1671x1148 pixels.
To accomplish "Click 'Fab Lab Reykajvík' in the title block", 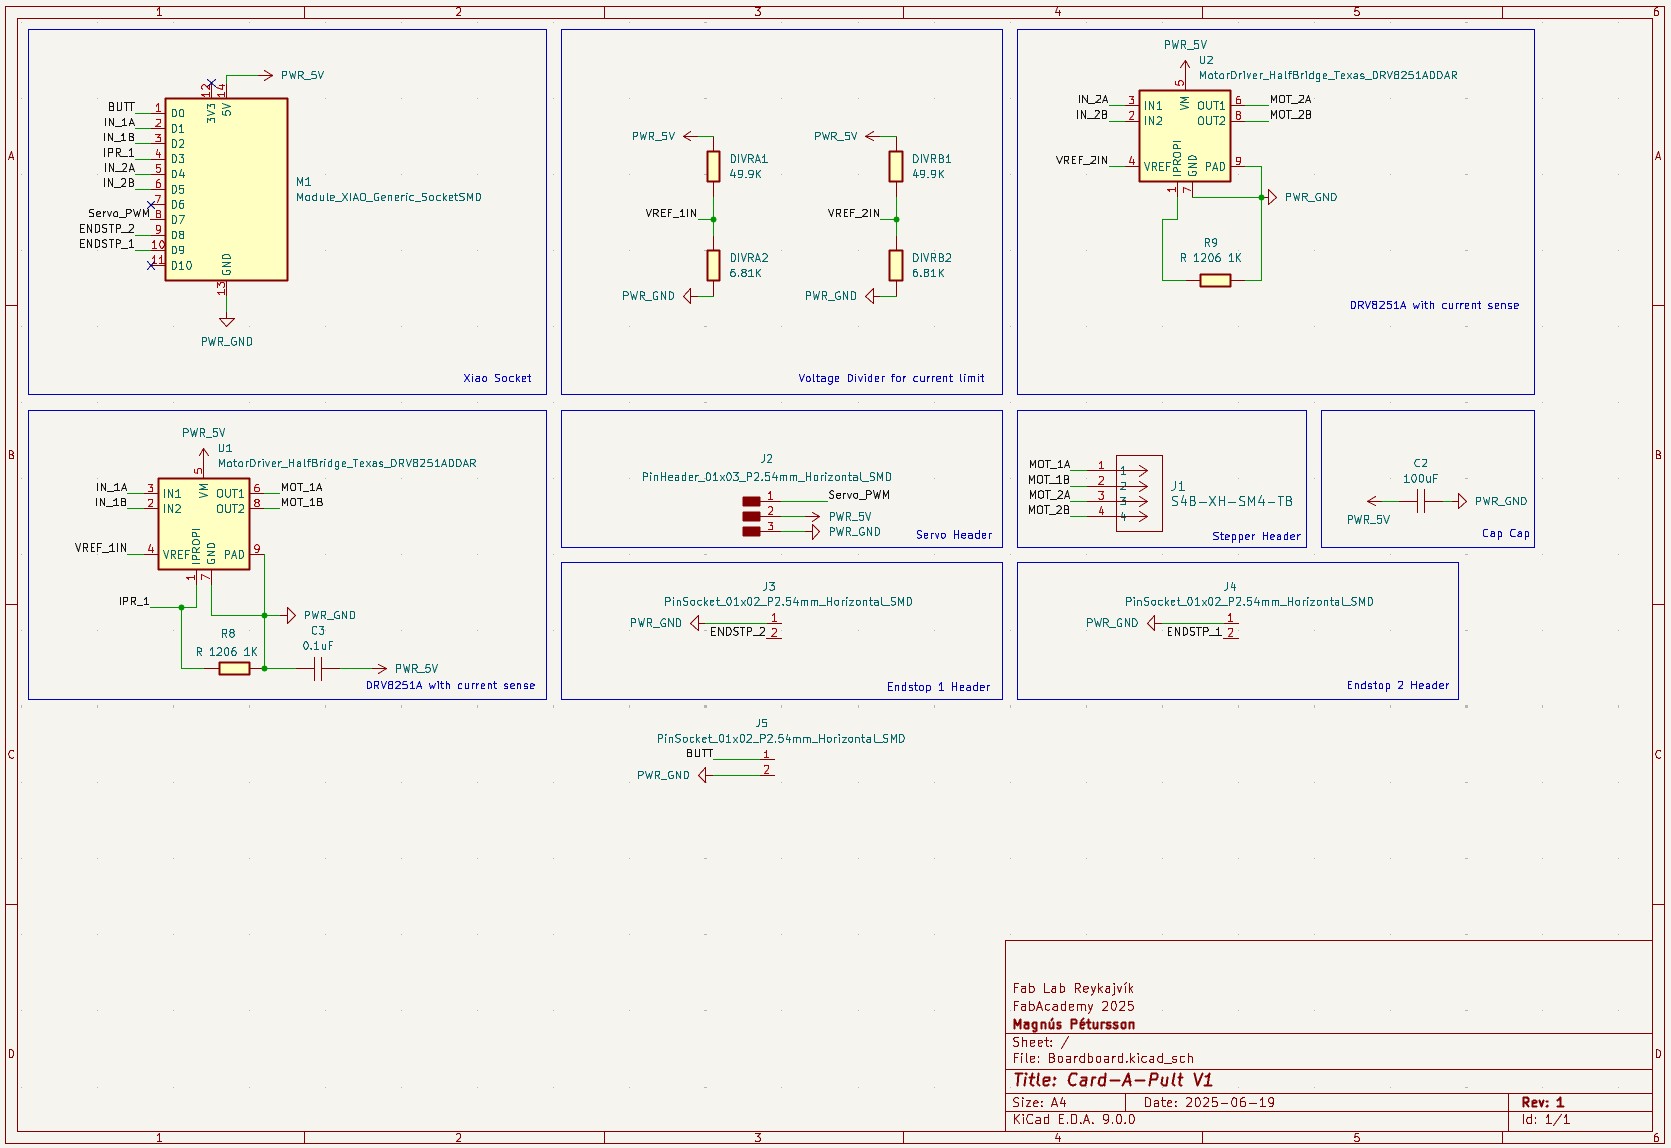I will [1073, 988].
